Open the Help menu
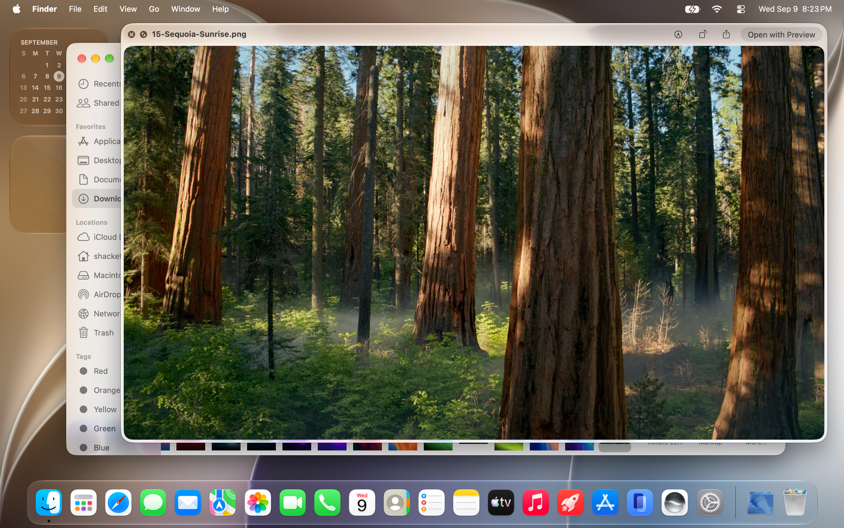Viewport: 844px width, 528px height. click(220, 9)
